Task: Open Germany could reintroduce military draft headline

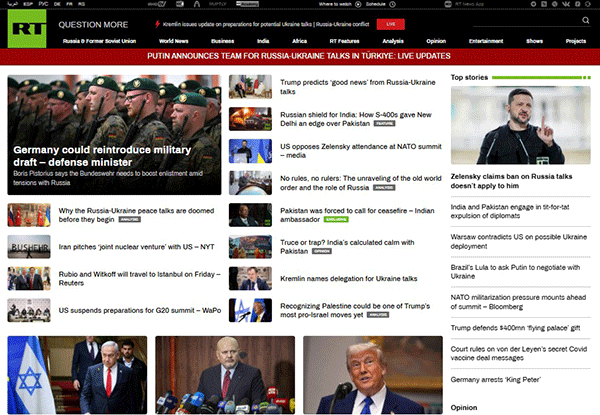Action: point(102,156)
